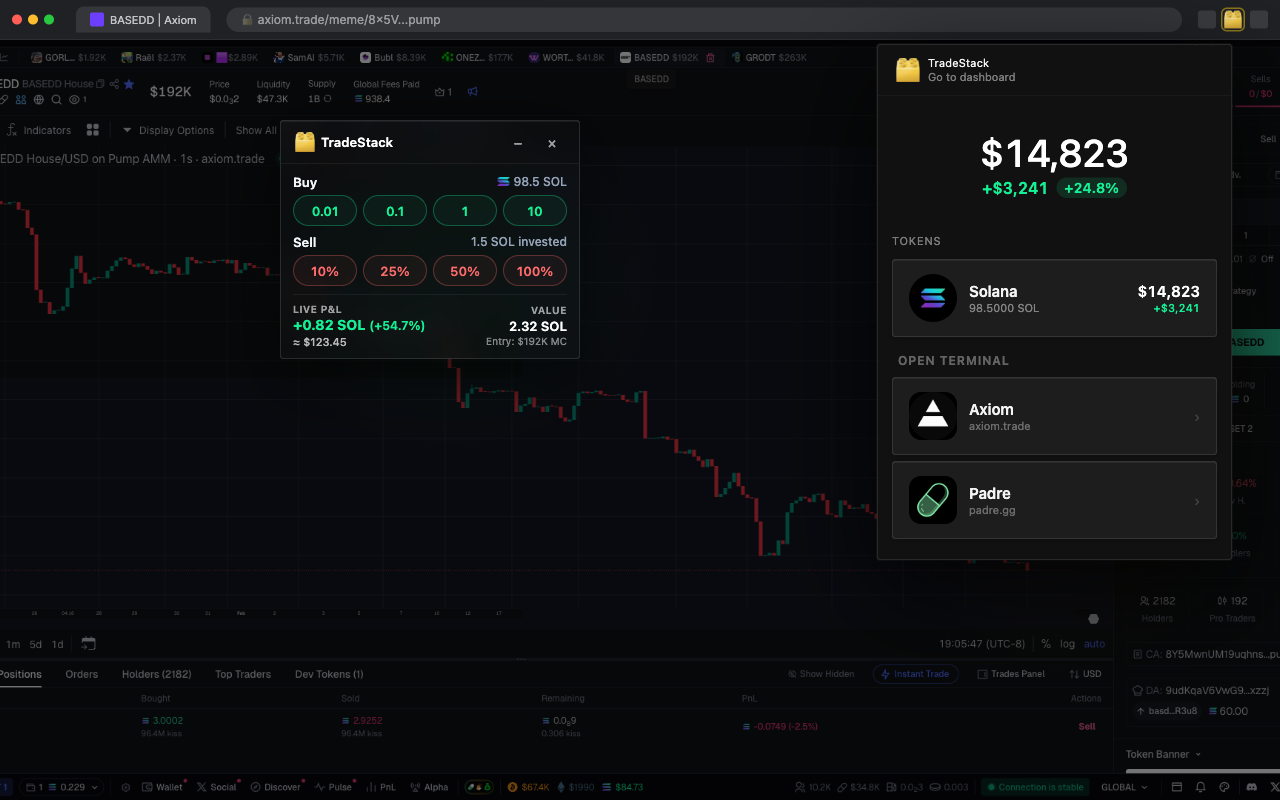Select the SamAI ticker in the top bar
This screenshot has width=1280, height=800.
coord(308,58)
